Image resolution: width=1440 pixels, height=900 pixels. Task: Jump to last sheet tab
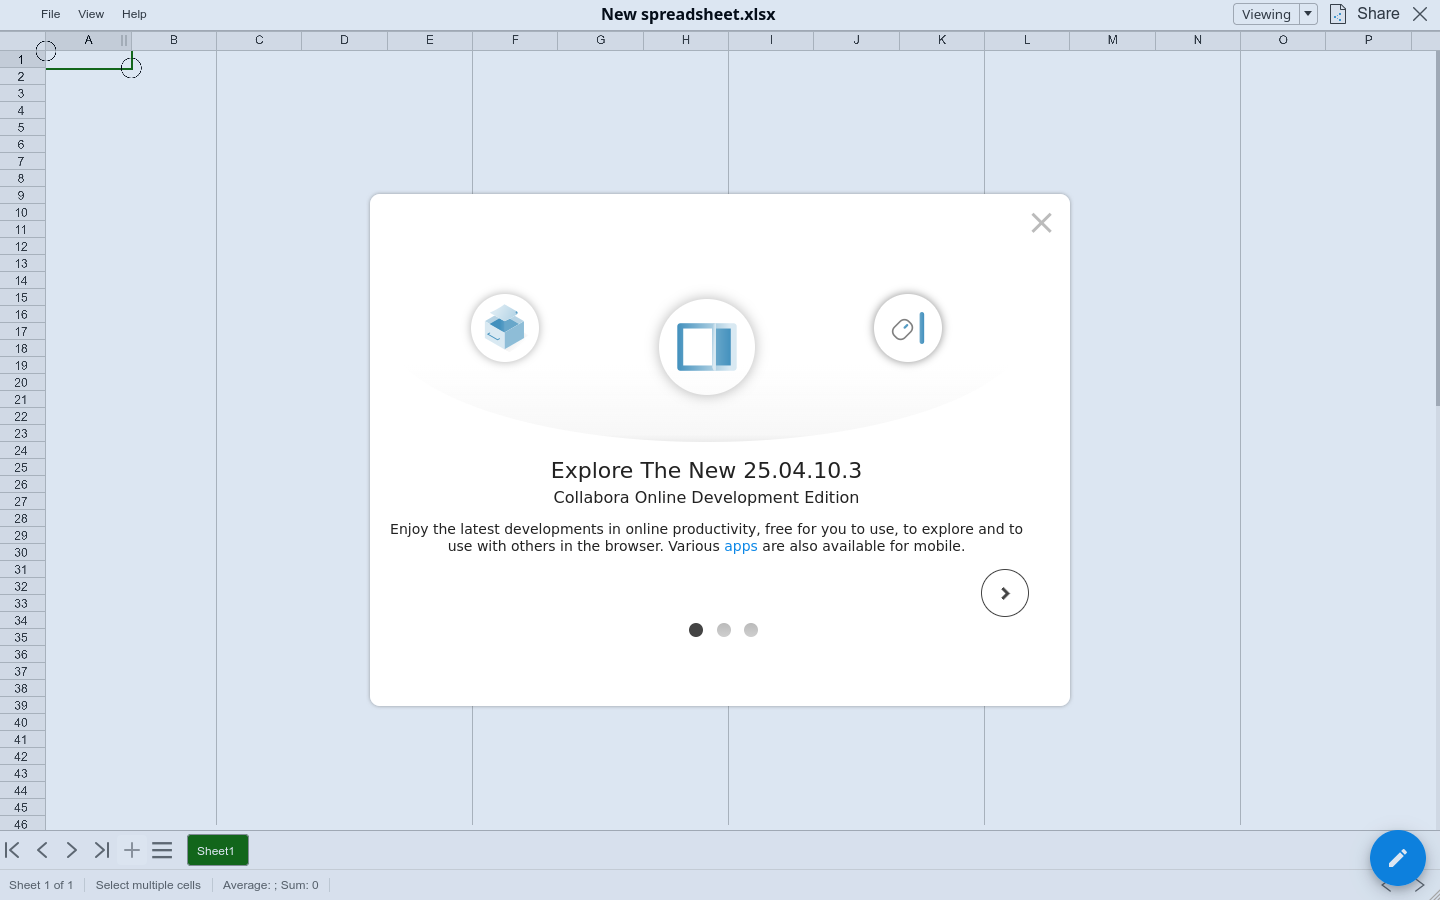pos(102,850)
